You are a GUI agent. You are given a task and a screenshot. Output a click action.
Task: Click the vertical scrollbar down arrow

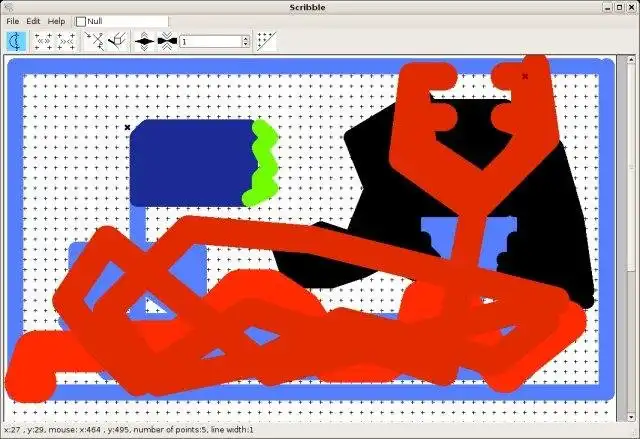tap(631, 417)
